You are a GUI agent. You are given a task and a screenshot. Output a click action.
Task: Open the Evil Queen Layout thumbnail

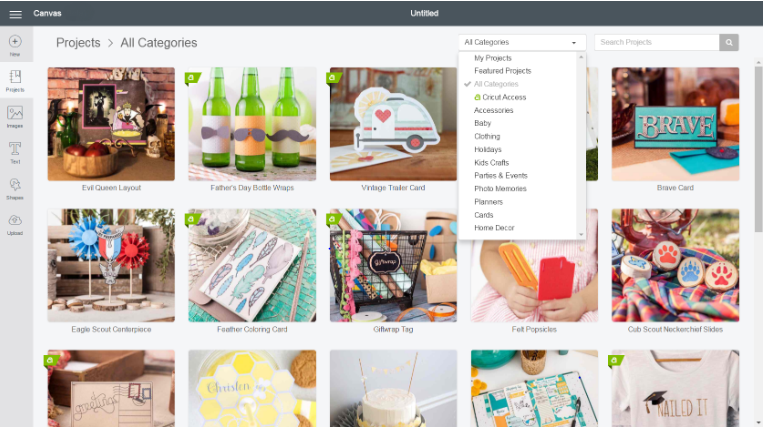(111, 124)
